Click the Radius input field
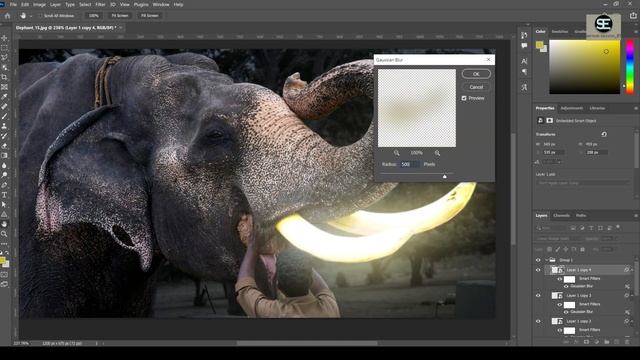Screen dimensions: 640x360 click(x=409, y=164)
